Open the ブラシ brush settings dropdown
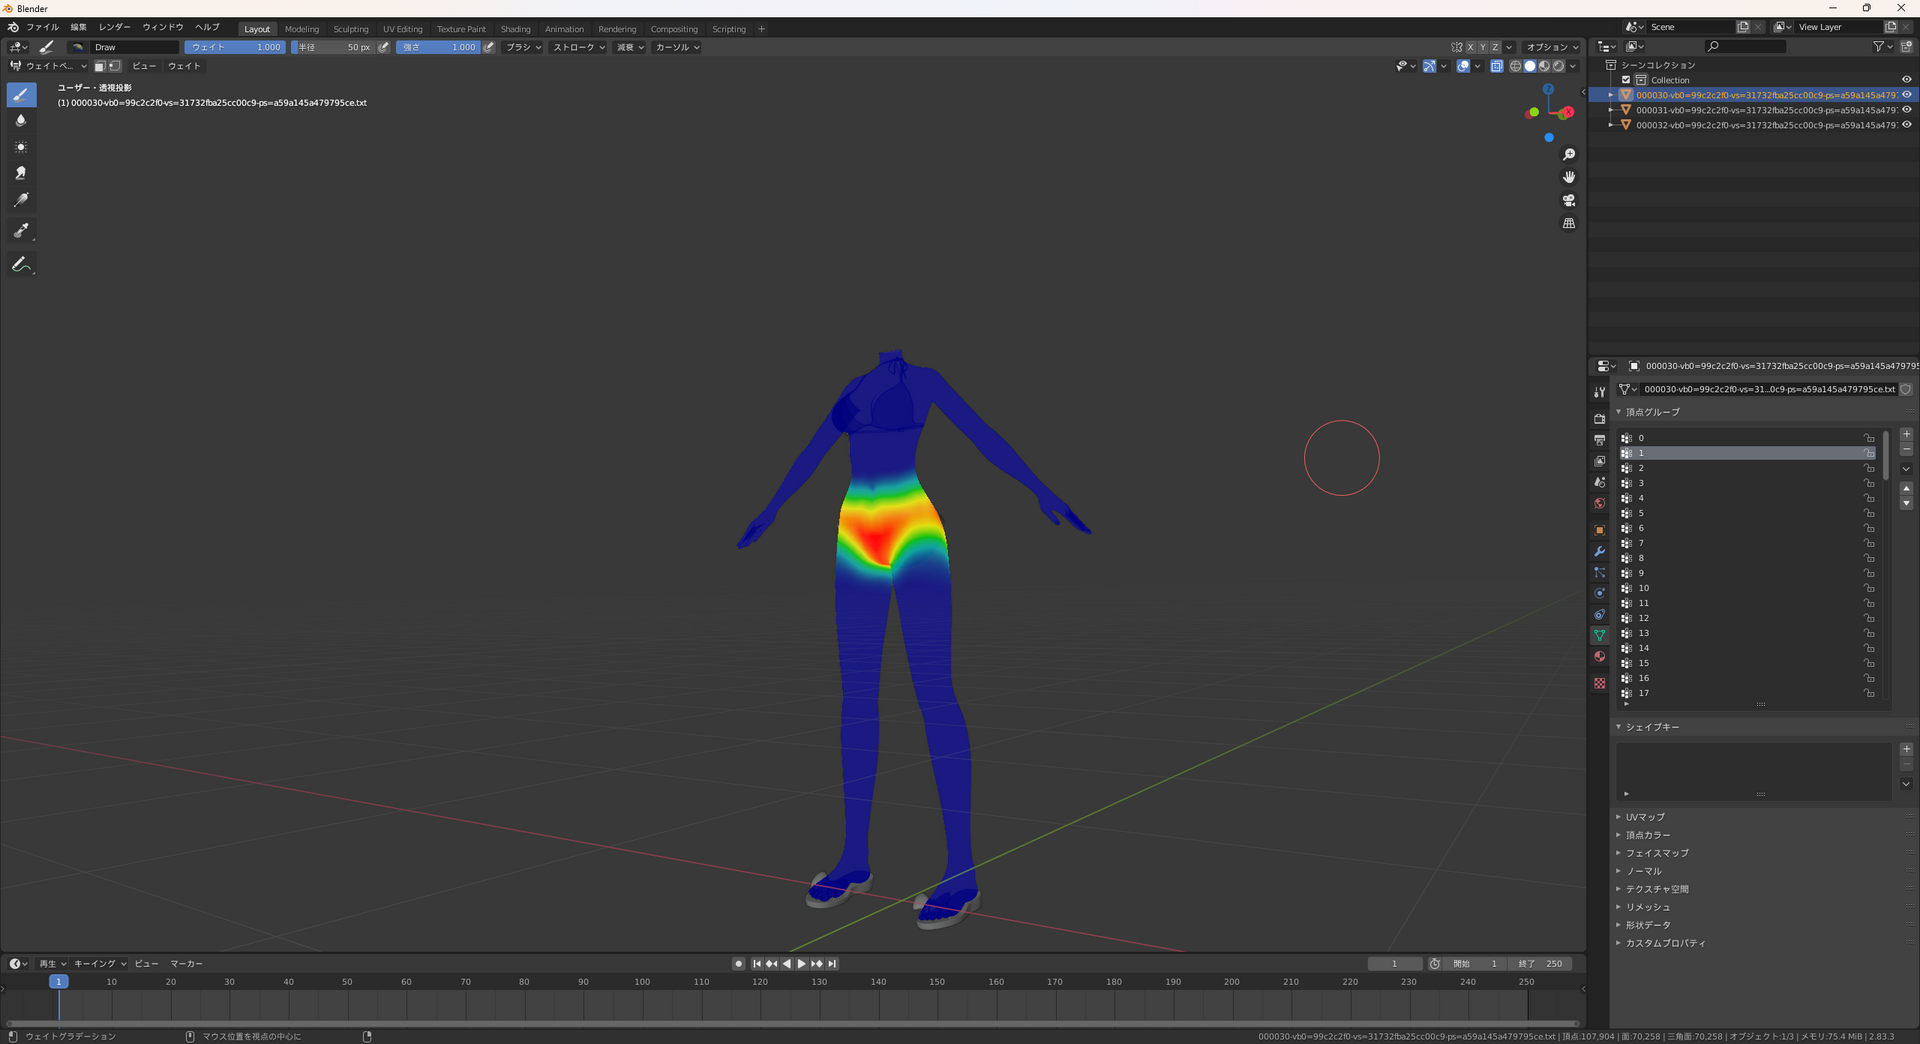 pos(523,47)
